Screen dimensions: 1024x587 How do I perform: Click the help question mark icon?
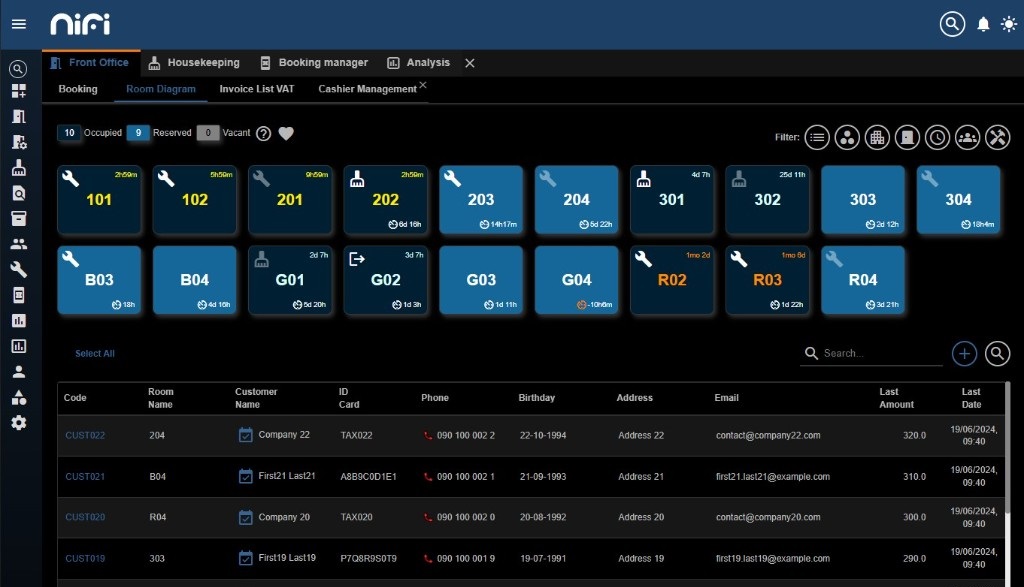click(x=263, y=133)
